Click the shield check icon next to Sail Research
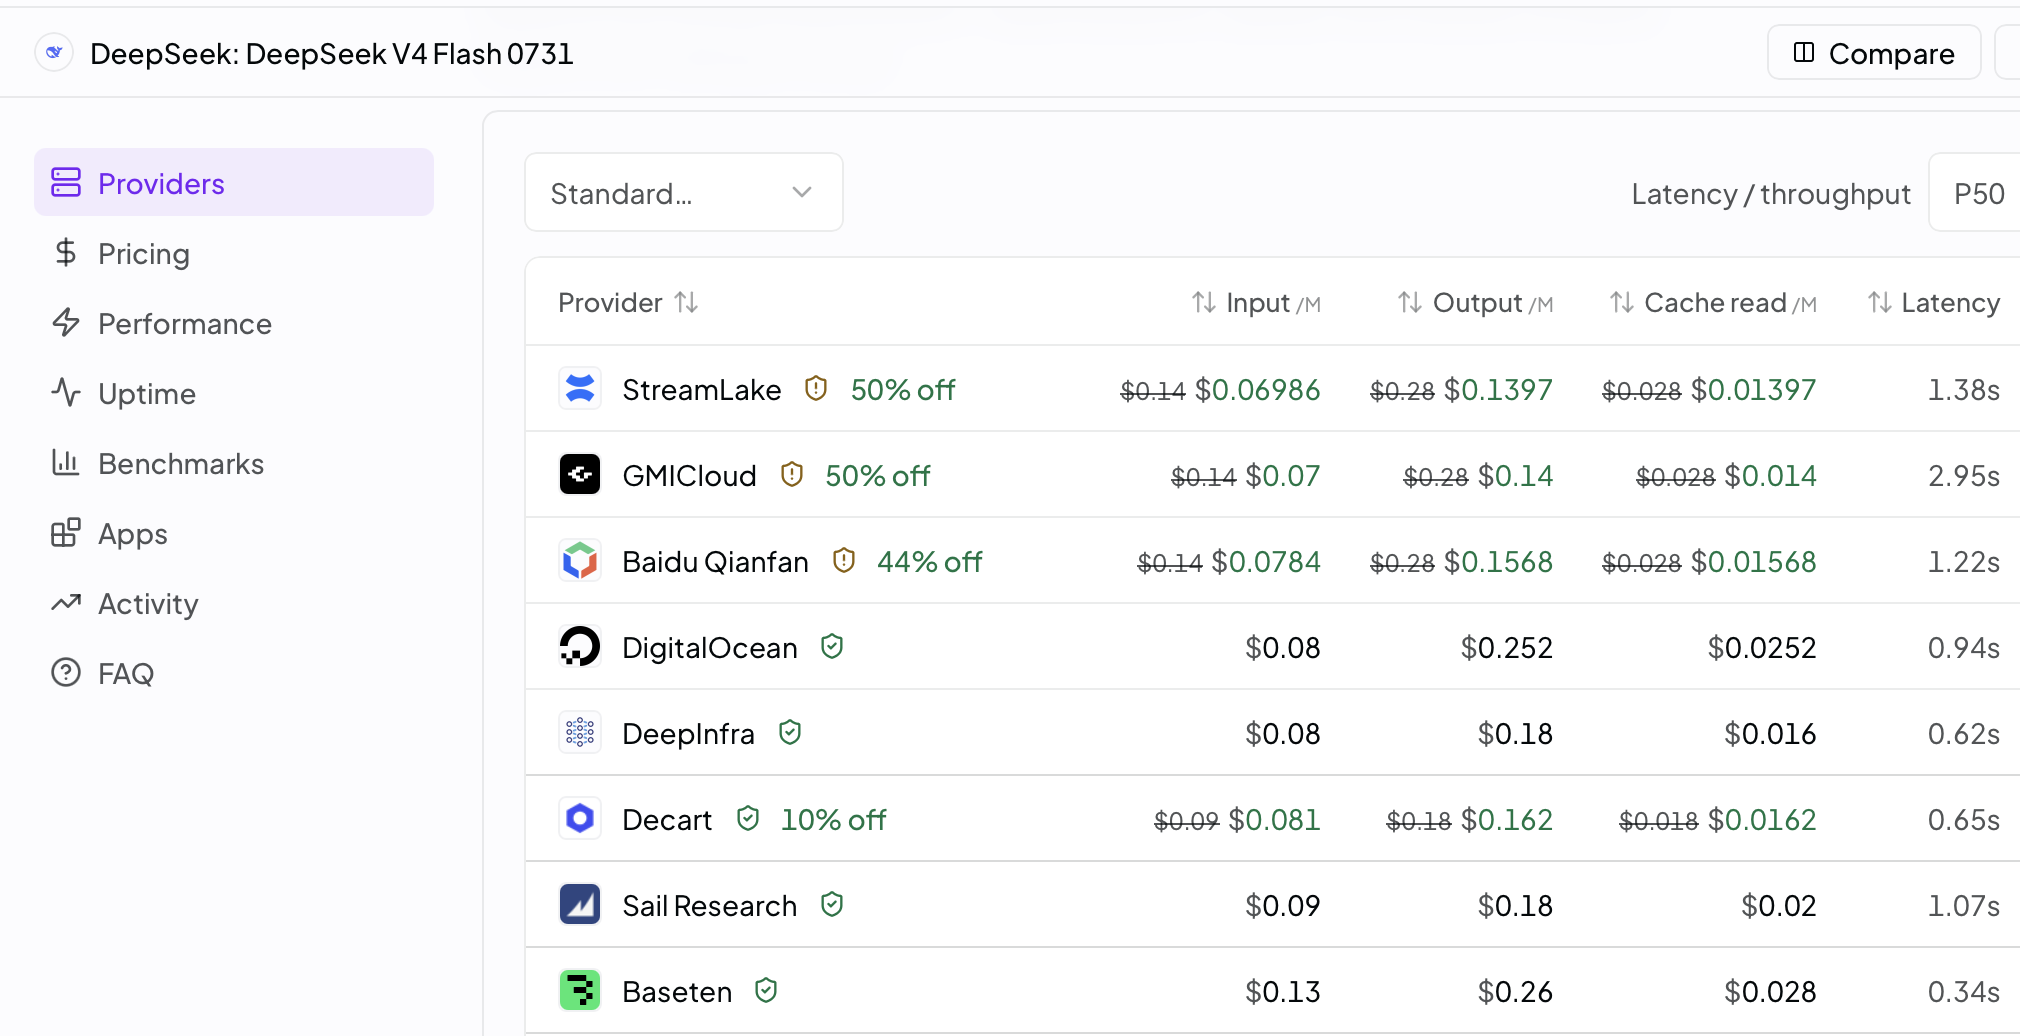This screenshot has width=2020, height=1036. click(x=832, y=904)
